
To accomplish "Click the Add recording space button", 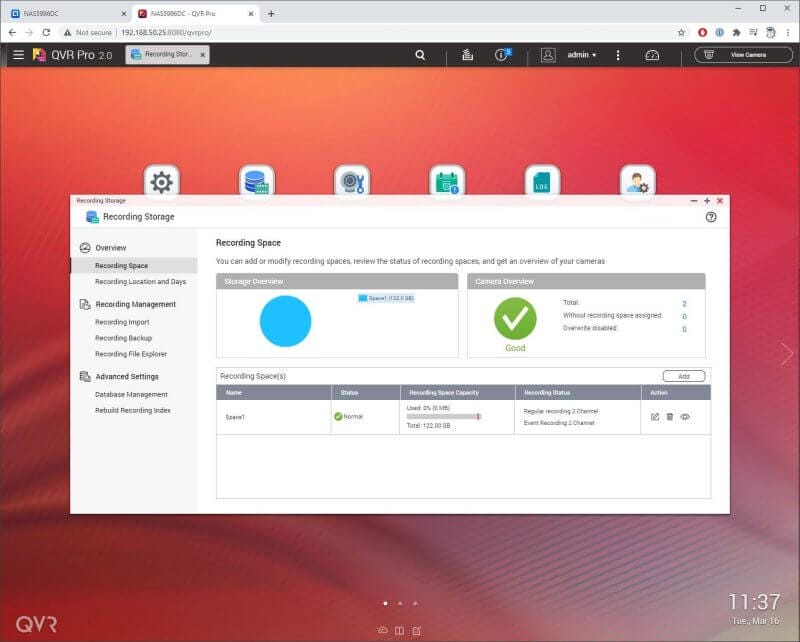I will 683,376.
